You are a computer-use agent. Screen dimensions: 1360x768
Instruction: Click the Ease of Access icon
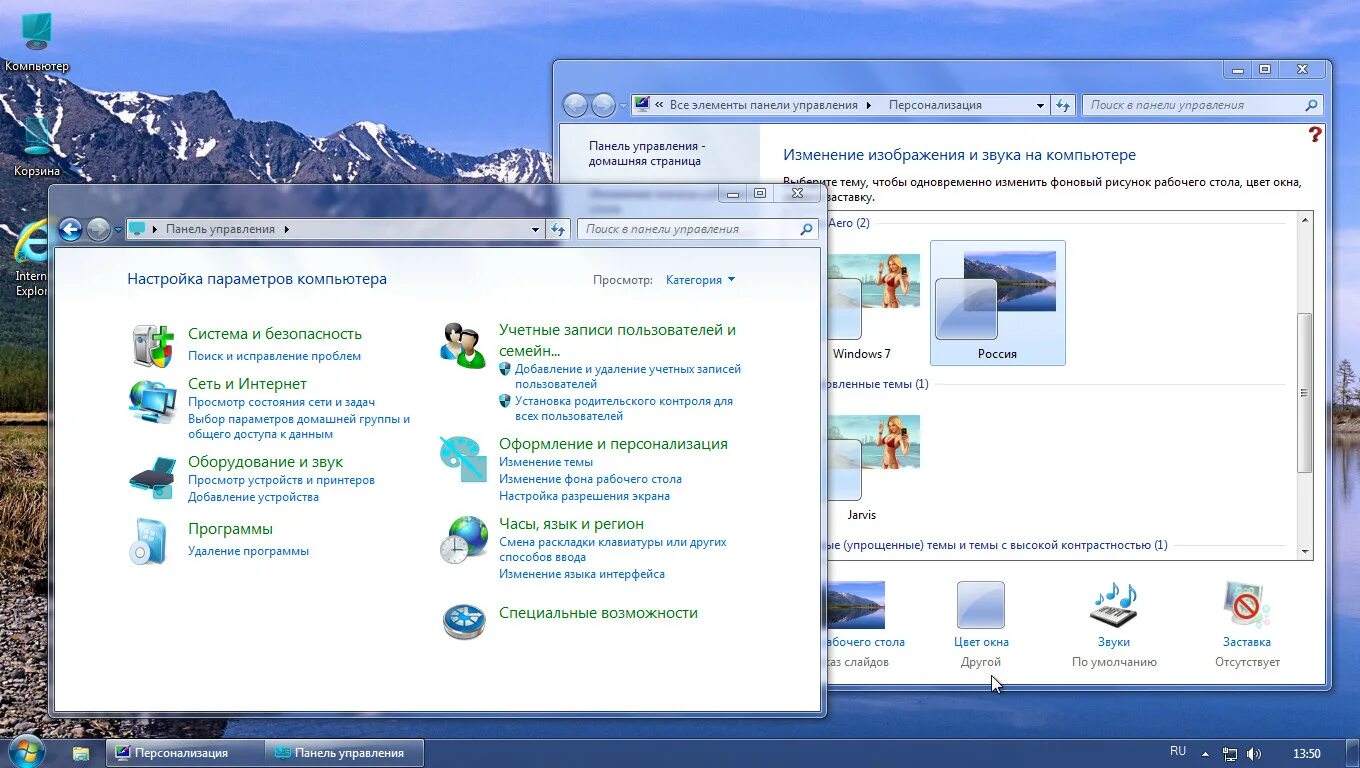pos(464,620)
